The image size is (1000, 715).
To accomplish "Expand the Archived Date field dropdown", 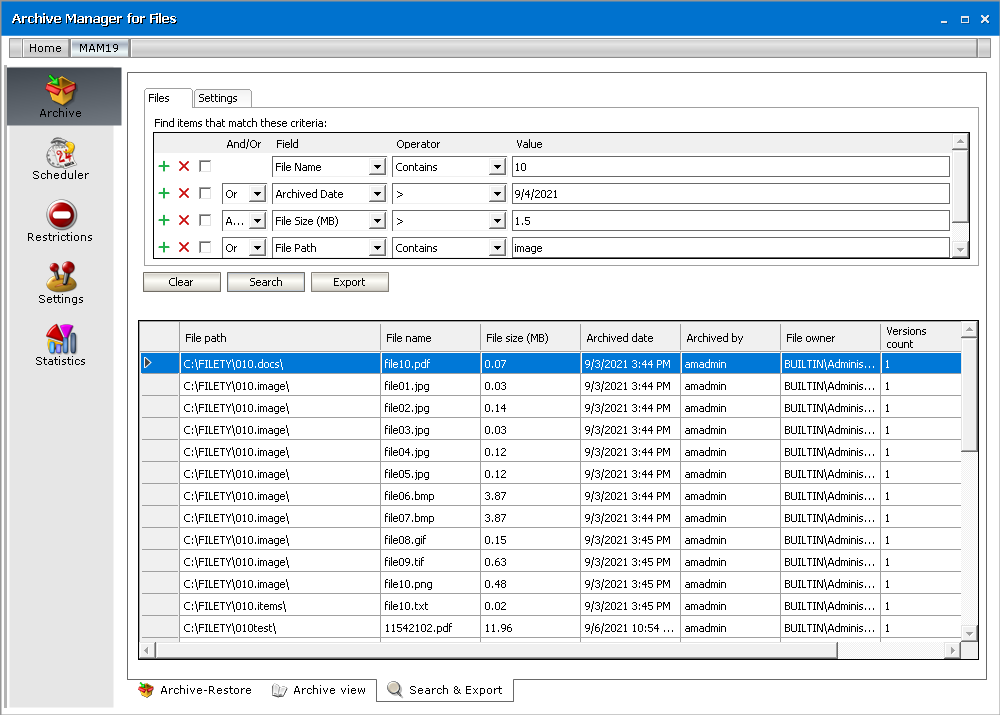I will click(x=377, y=194).
